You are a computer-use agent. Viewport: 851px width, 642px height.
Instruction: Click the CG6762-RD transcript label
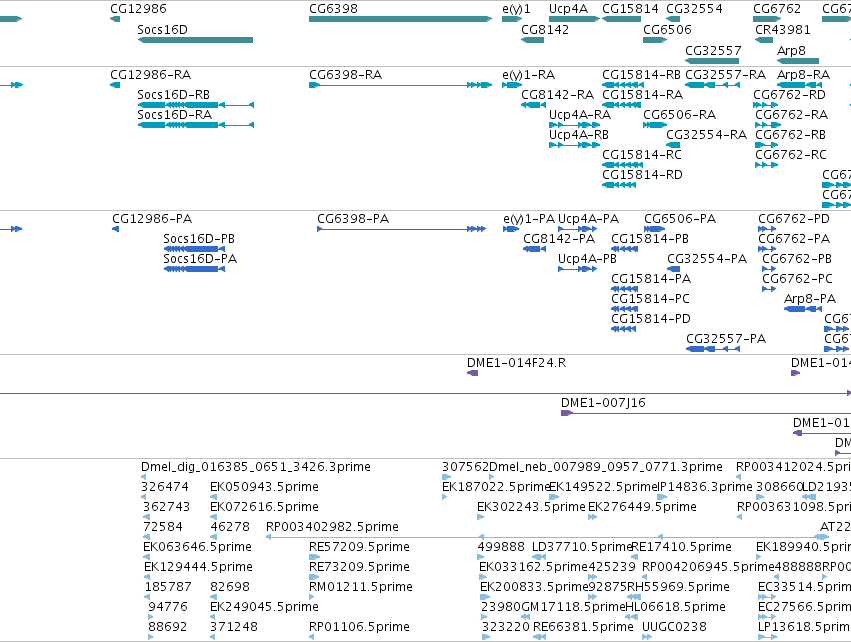coord(789,95)
